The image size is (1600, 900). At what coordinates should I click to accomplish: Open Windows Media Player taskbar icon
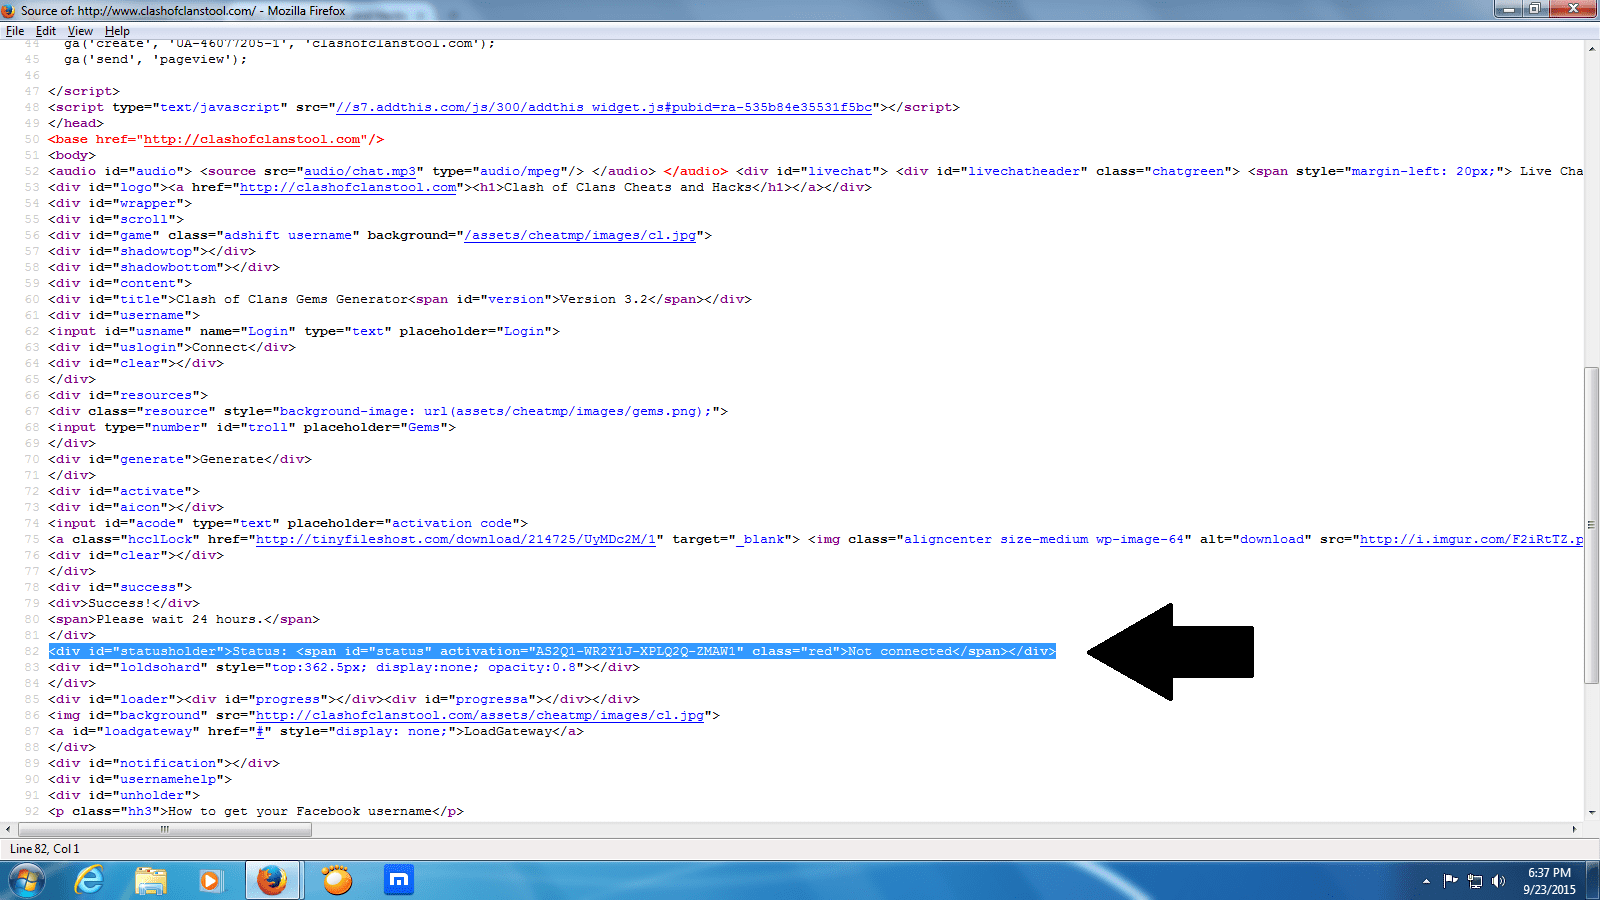[210, 881]
